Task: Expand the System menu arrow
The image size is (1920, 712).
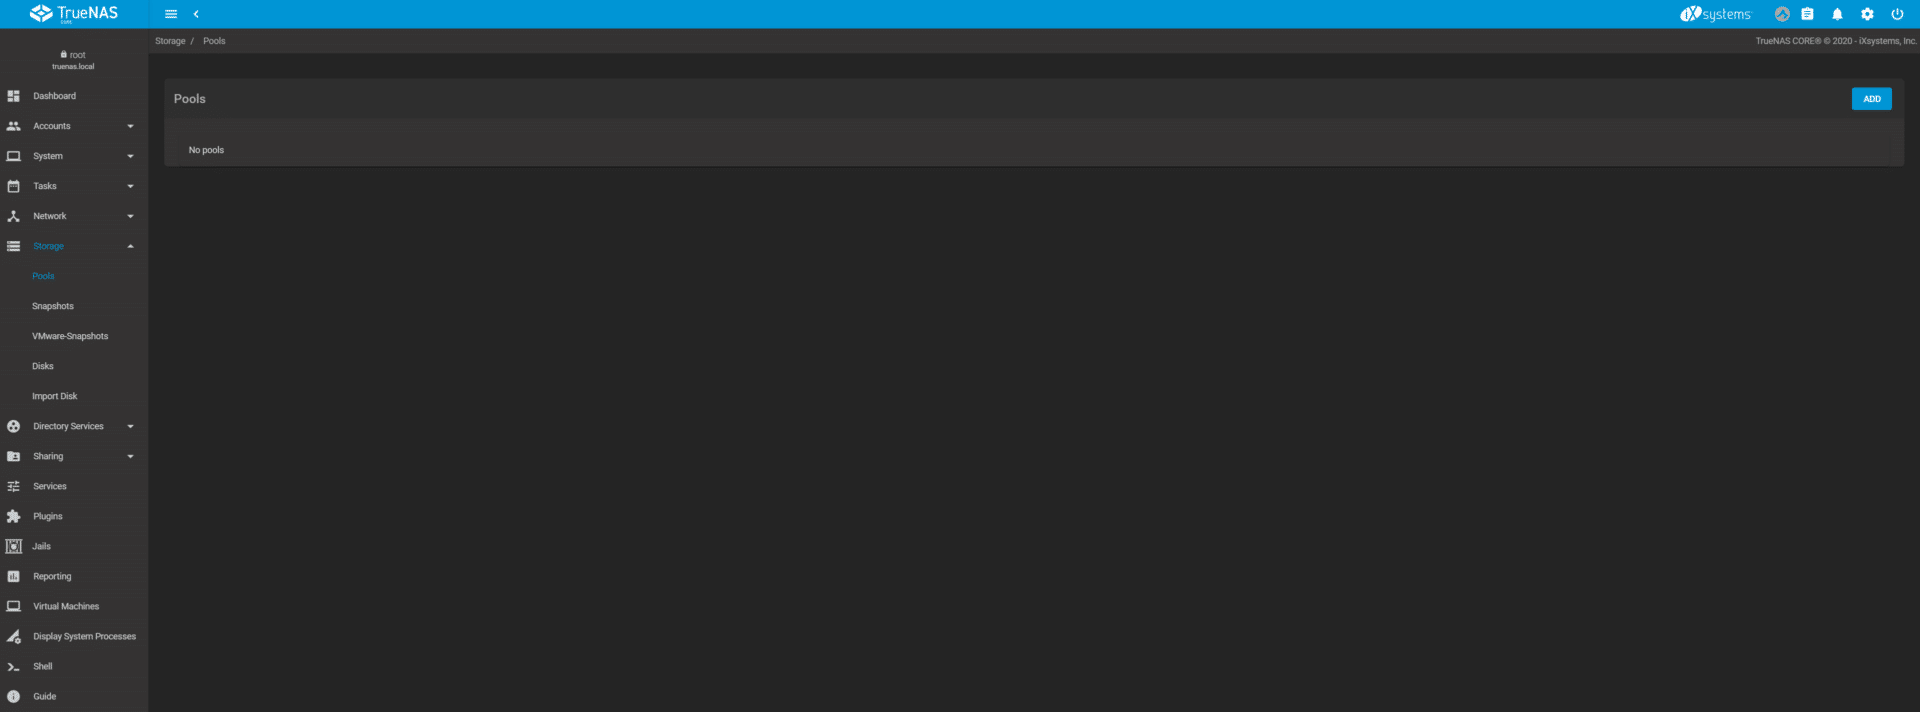Action: (x=130, y=156)
